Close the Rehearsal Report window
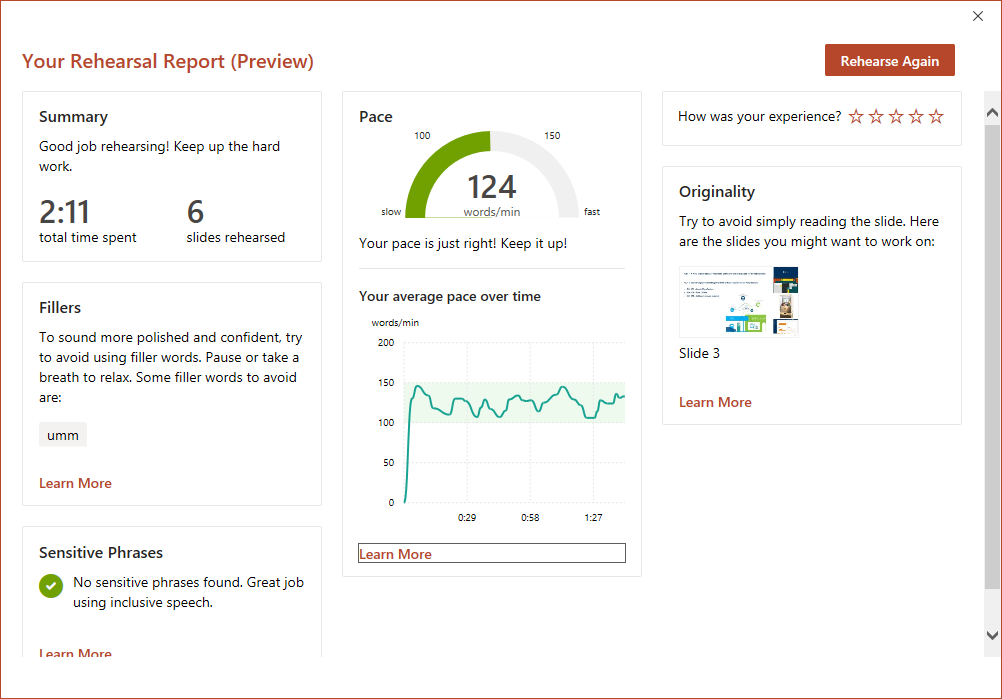Screen dimensions: 1002x699 [x=978, y=16]
